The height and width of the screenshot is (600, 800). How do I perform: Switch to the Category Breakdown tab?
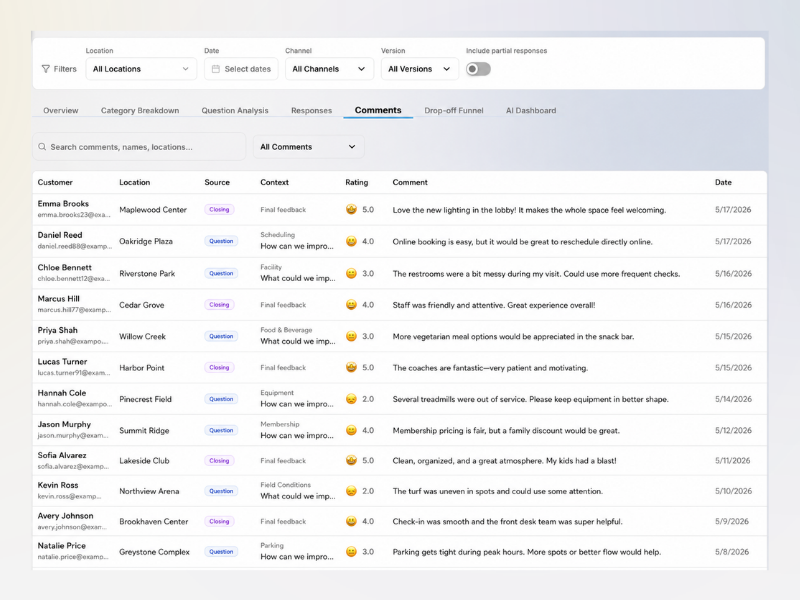point(140,110)
